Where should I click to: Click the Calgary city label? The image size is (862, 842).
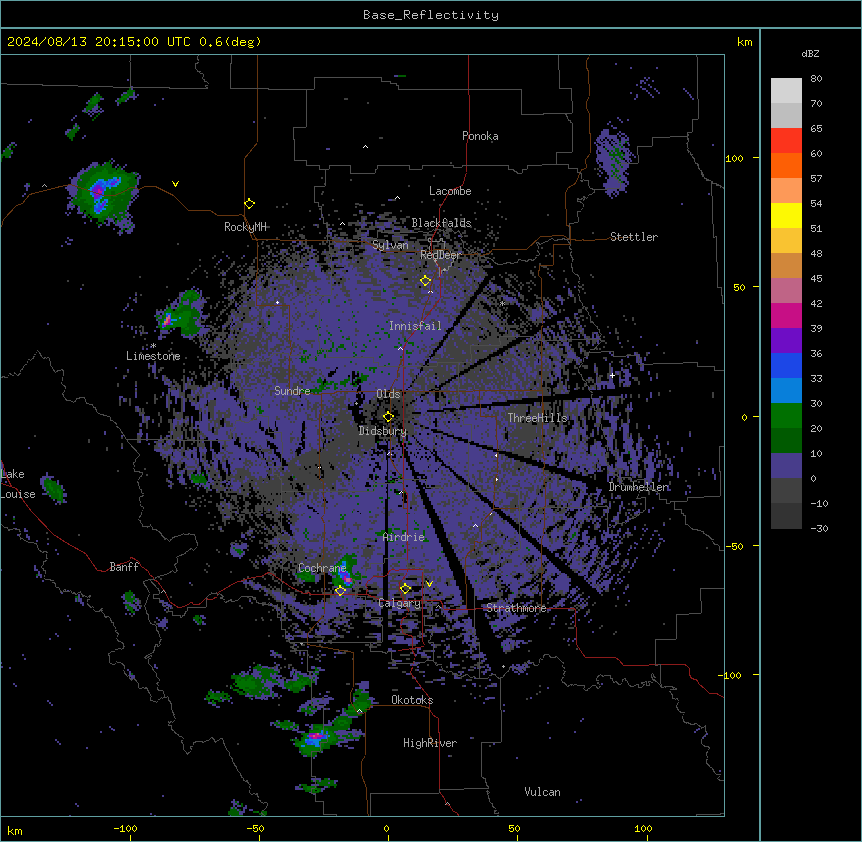click(x=400, y=603)
